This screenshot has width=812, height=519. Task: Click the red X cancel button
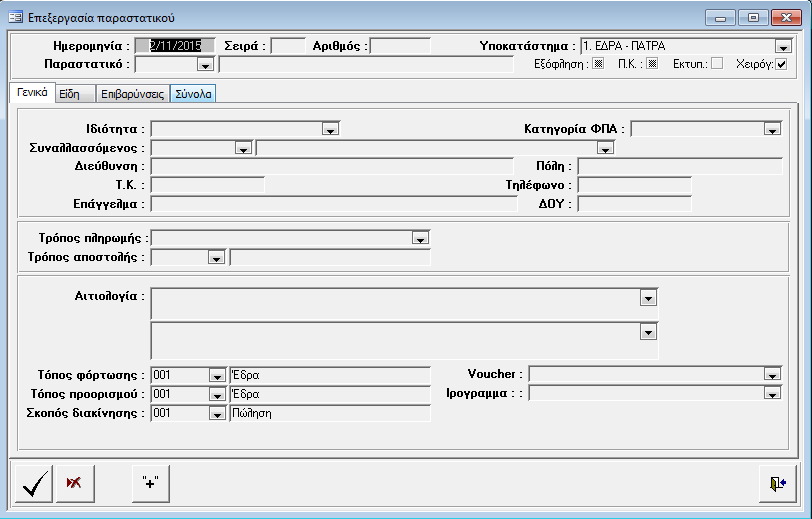click(74, 483)
